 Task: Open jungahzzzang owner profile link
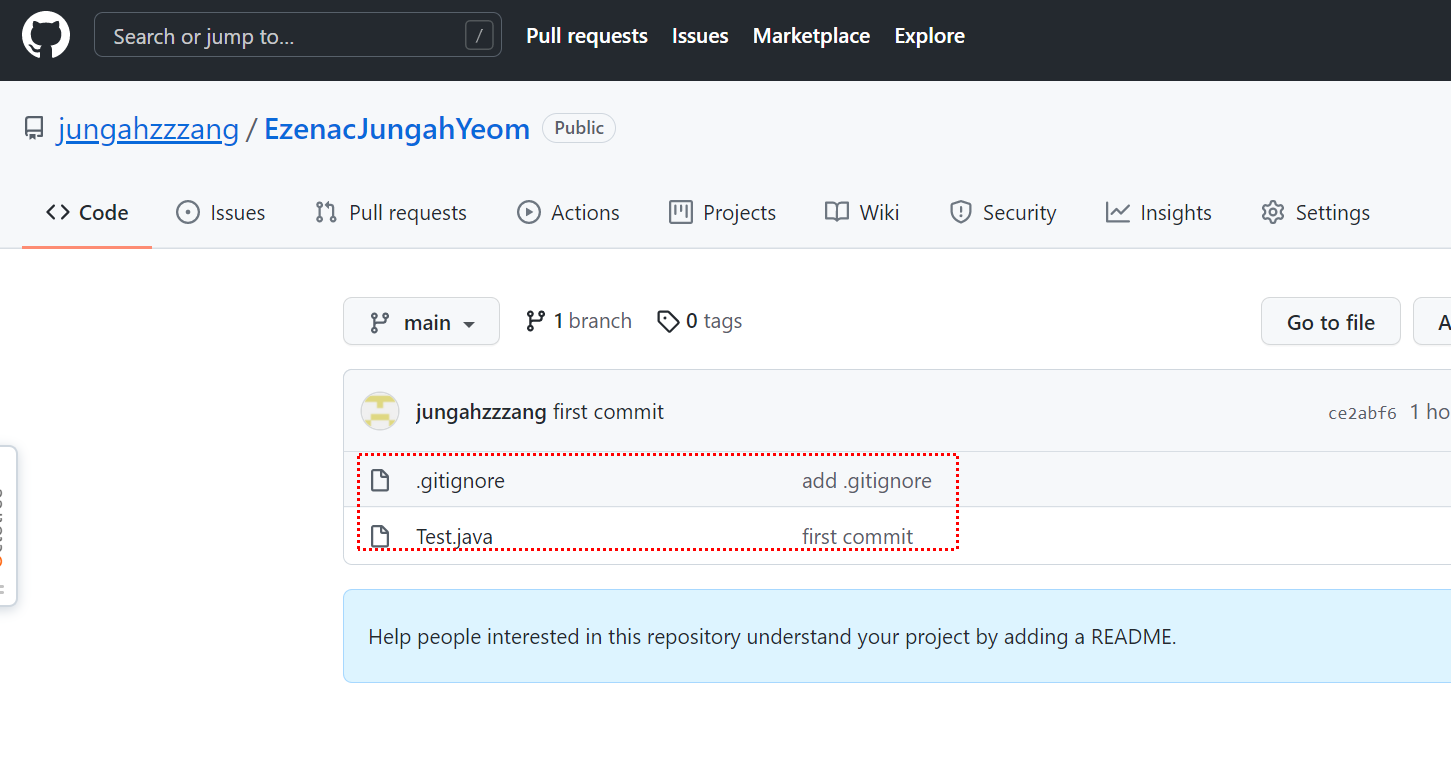click(x=148, y=129)
